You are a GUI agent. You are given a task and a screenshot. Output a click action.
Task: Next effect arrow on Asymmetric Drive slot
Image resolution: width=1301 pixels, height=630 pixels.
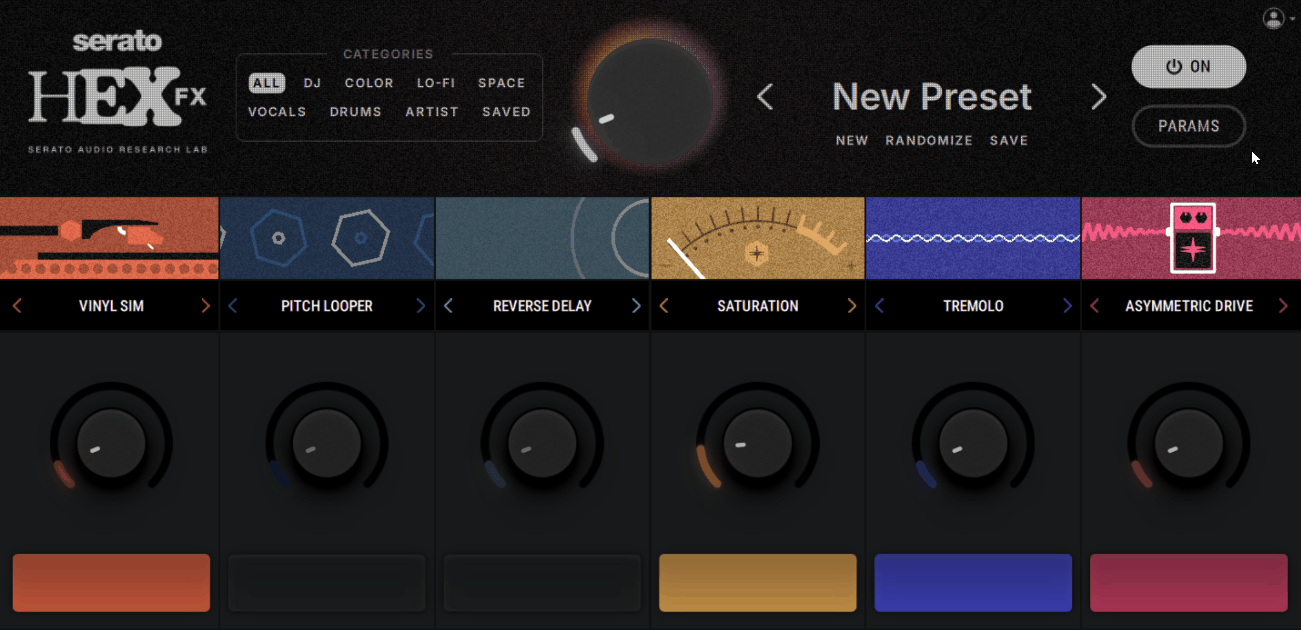pos(1283,306)
